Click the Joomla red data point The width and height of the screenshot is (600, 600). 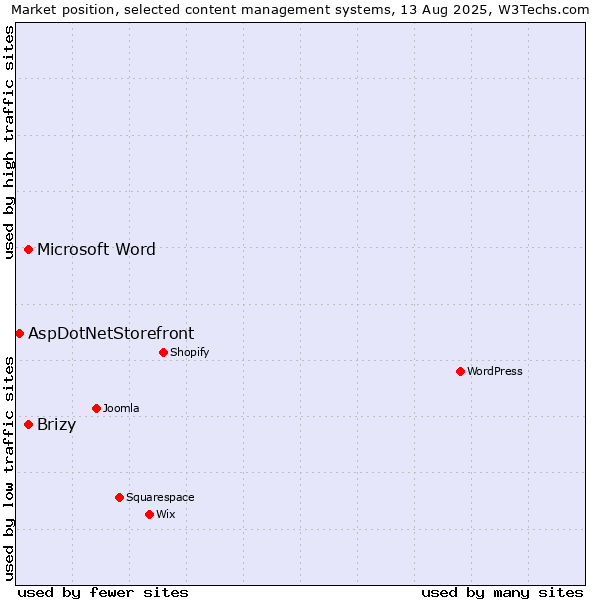pos(96,408)
